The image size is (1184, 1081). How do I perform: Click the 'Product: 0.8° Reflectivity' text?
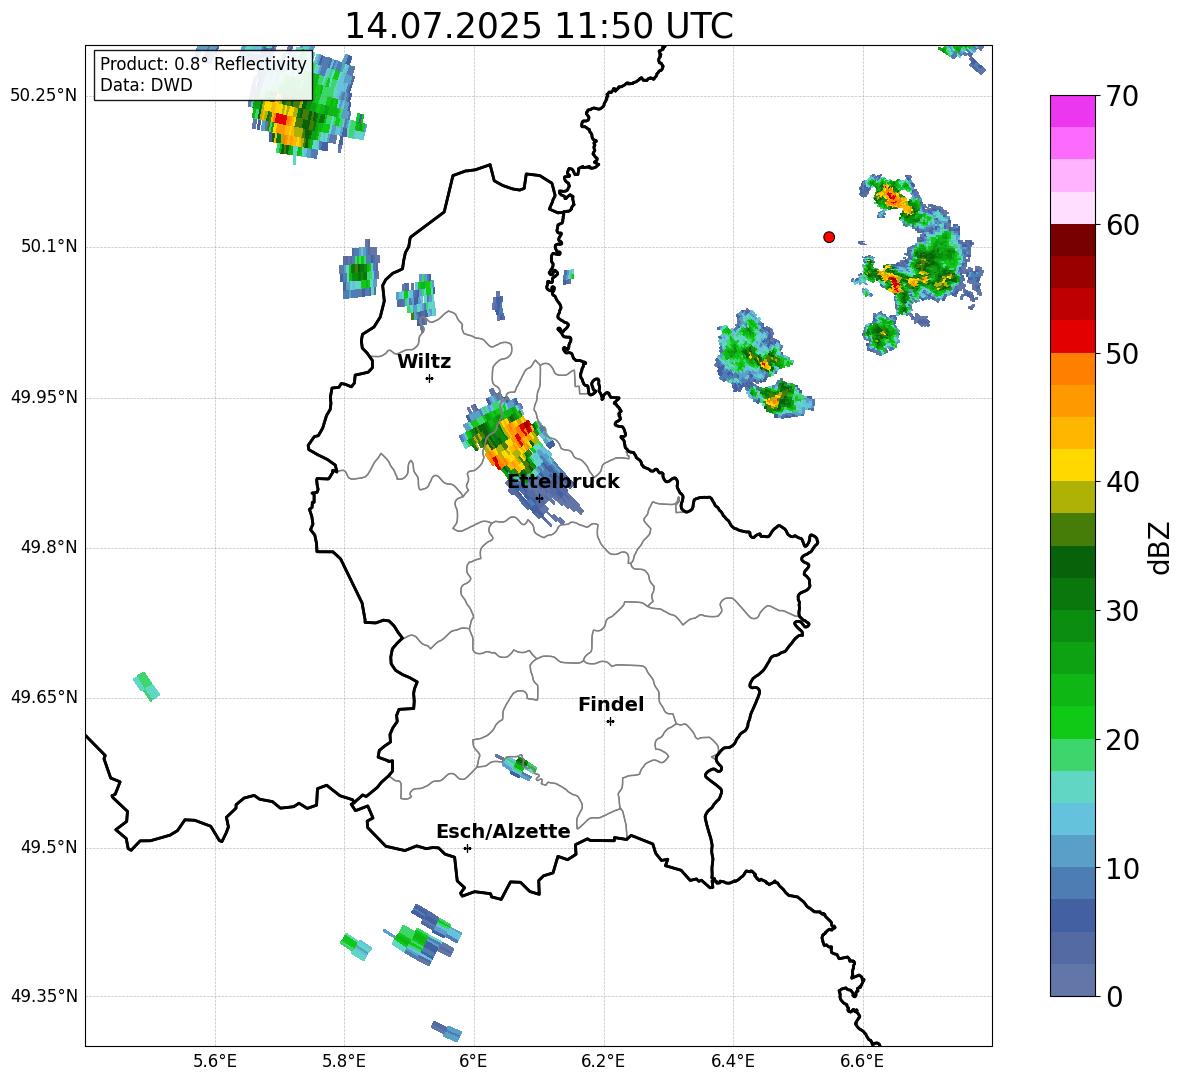203,63
